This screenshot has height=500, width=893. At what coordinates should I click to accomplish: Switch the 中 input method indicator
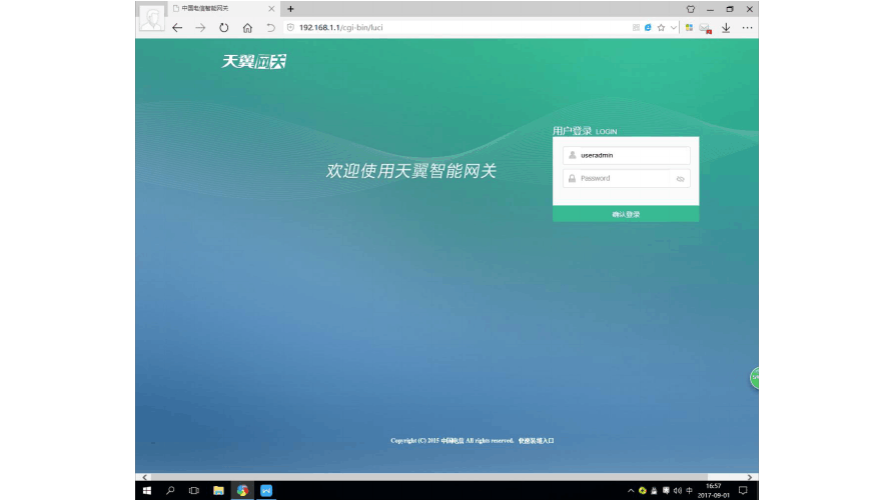[x=690, y=490]
